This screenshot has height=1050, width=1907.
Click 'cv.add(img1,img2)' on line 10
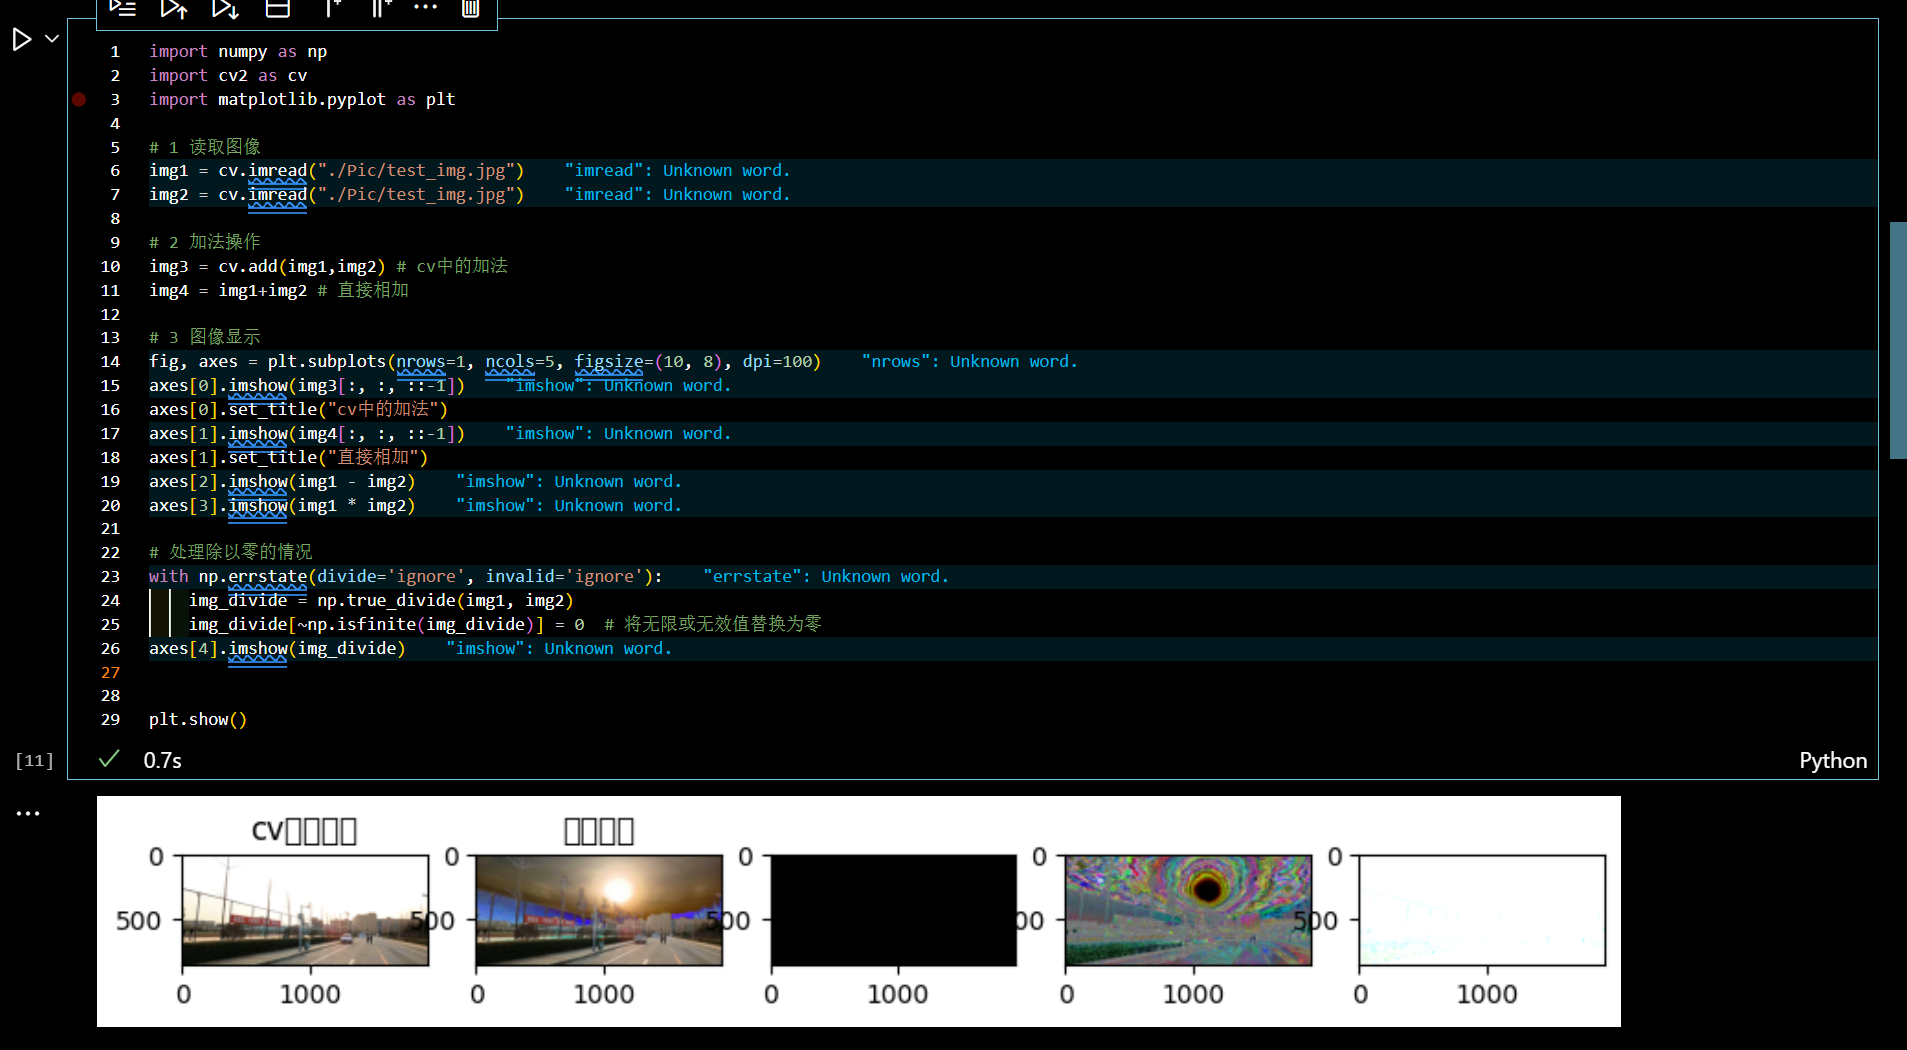click(x=302, y=266)
